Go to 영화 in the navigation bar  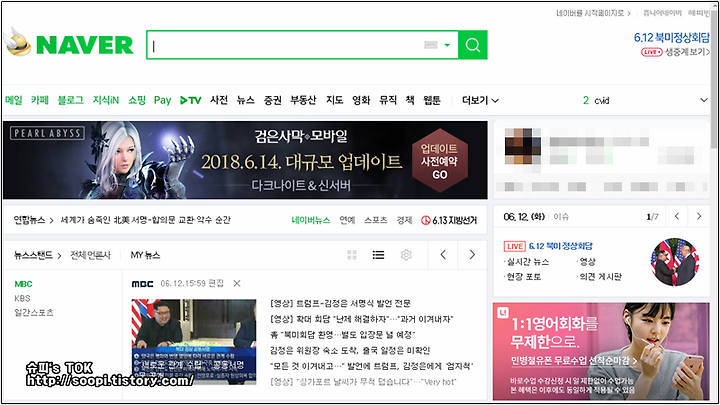pyautogui.click(x=361, y=100)
